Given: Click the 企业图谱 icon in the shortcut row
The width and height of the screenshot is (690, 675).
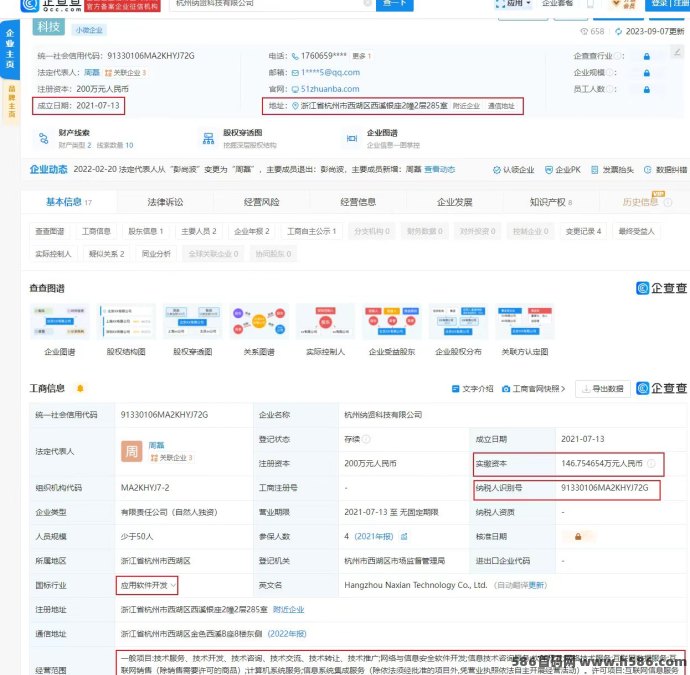Looking at the screenshot, I should pos(352,139).
